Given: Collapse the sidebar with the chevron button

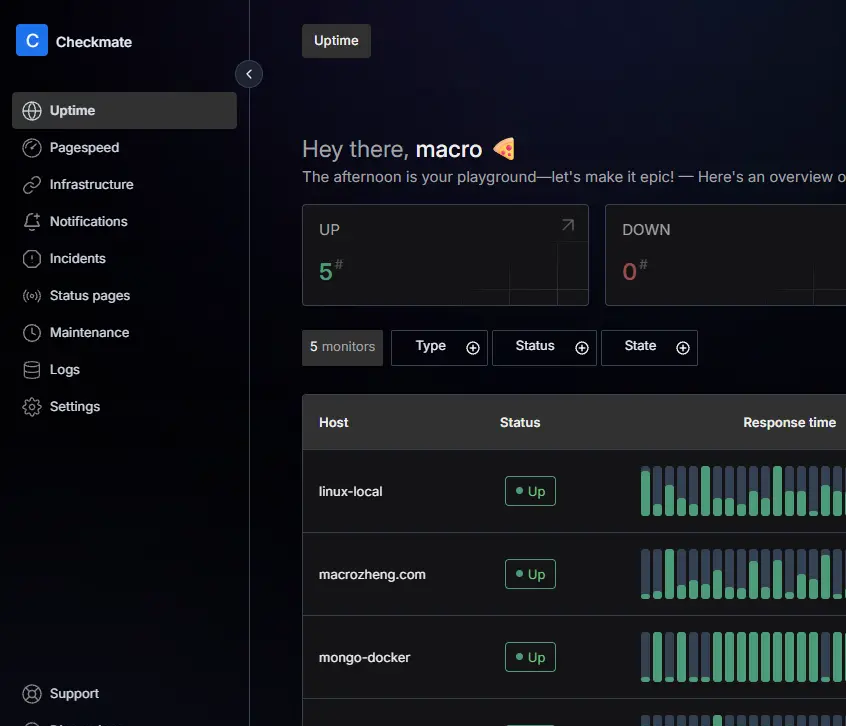Looking at the screenshot, I should click(x=249, y=74).
